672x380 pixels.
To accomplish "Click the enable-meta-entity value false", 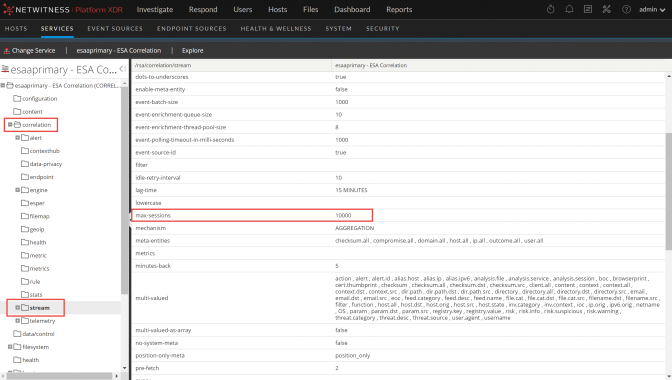I will click(341, 89).
